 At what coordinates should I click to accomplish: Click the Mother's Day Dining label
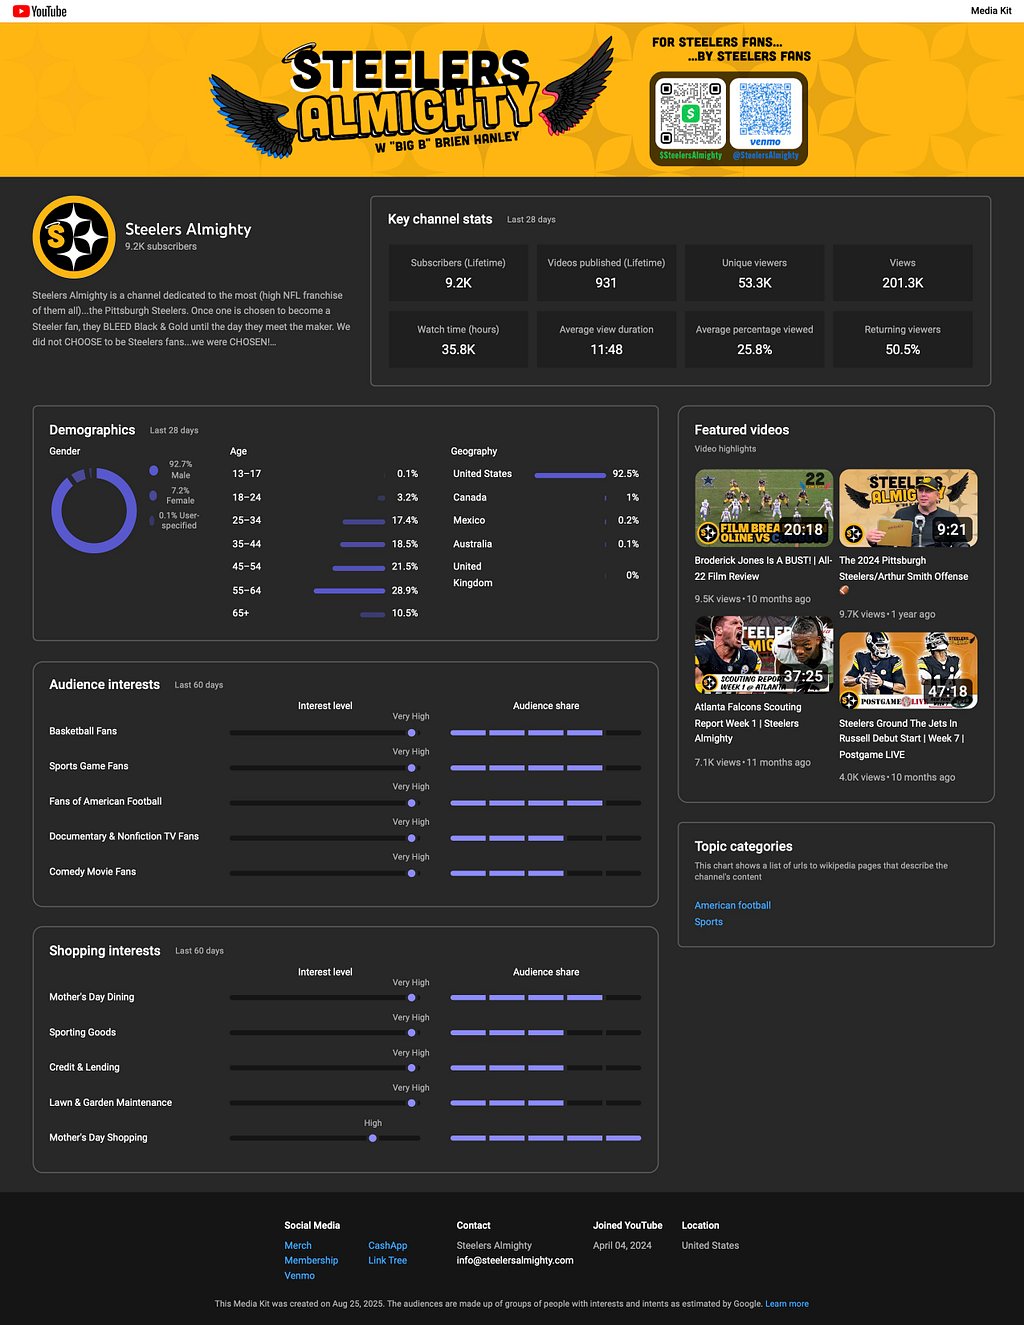[x=91, y=997]
